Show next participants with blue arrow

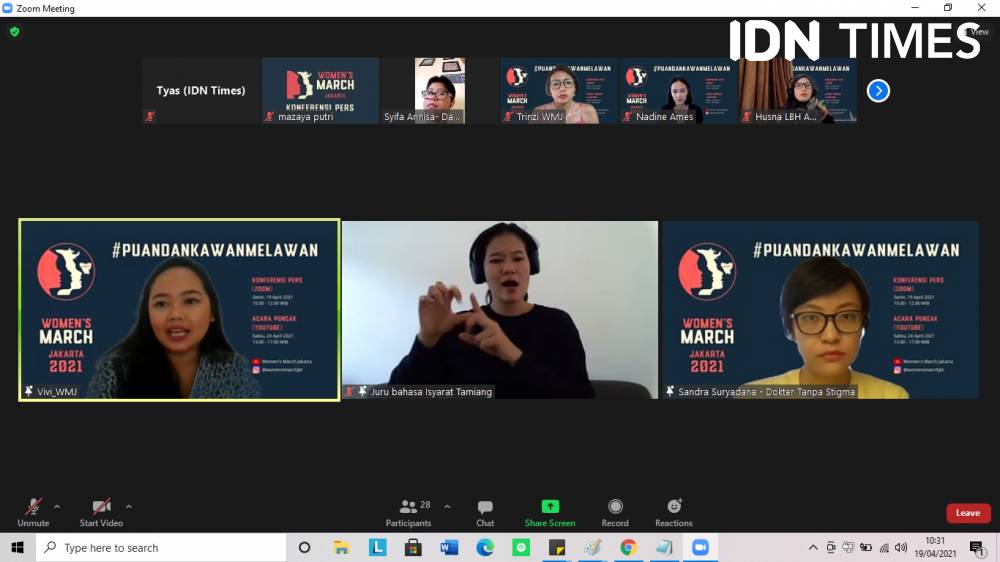click(x=878, y=91)
